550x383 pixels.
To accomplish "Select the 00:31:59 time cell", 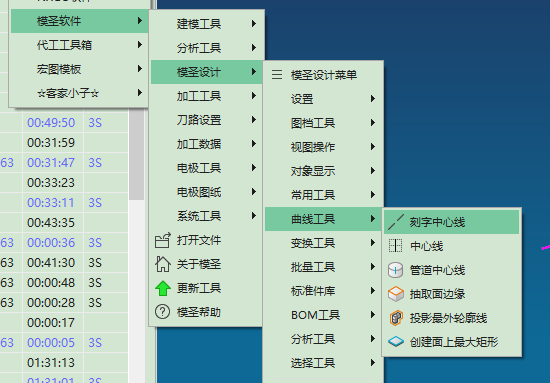I will click(x=53, y=142).
